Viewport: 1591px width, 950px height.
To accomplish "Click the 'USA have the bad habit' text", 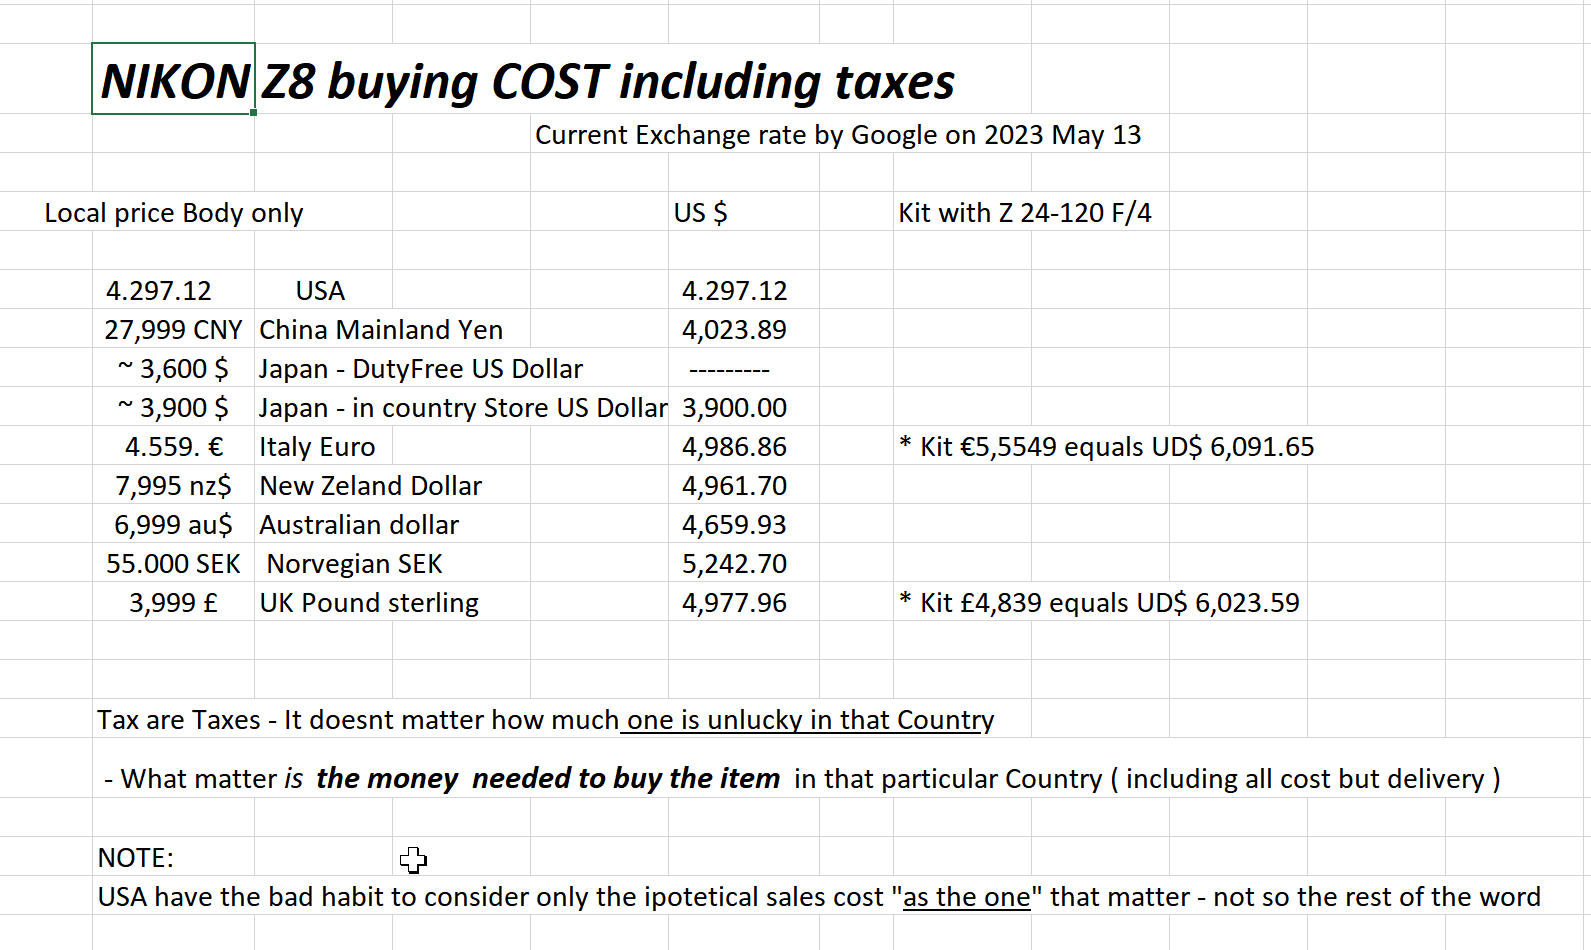I will tap(818, 897).
